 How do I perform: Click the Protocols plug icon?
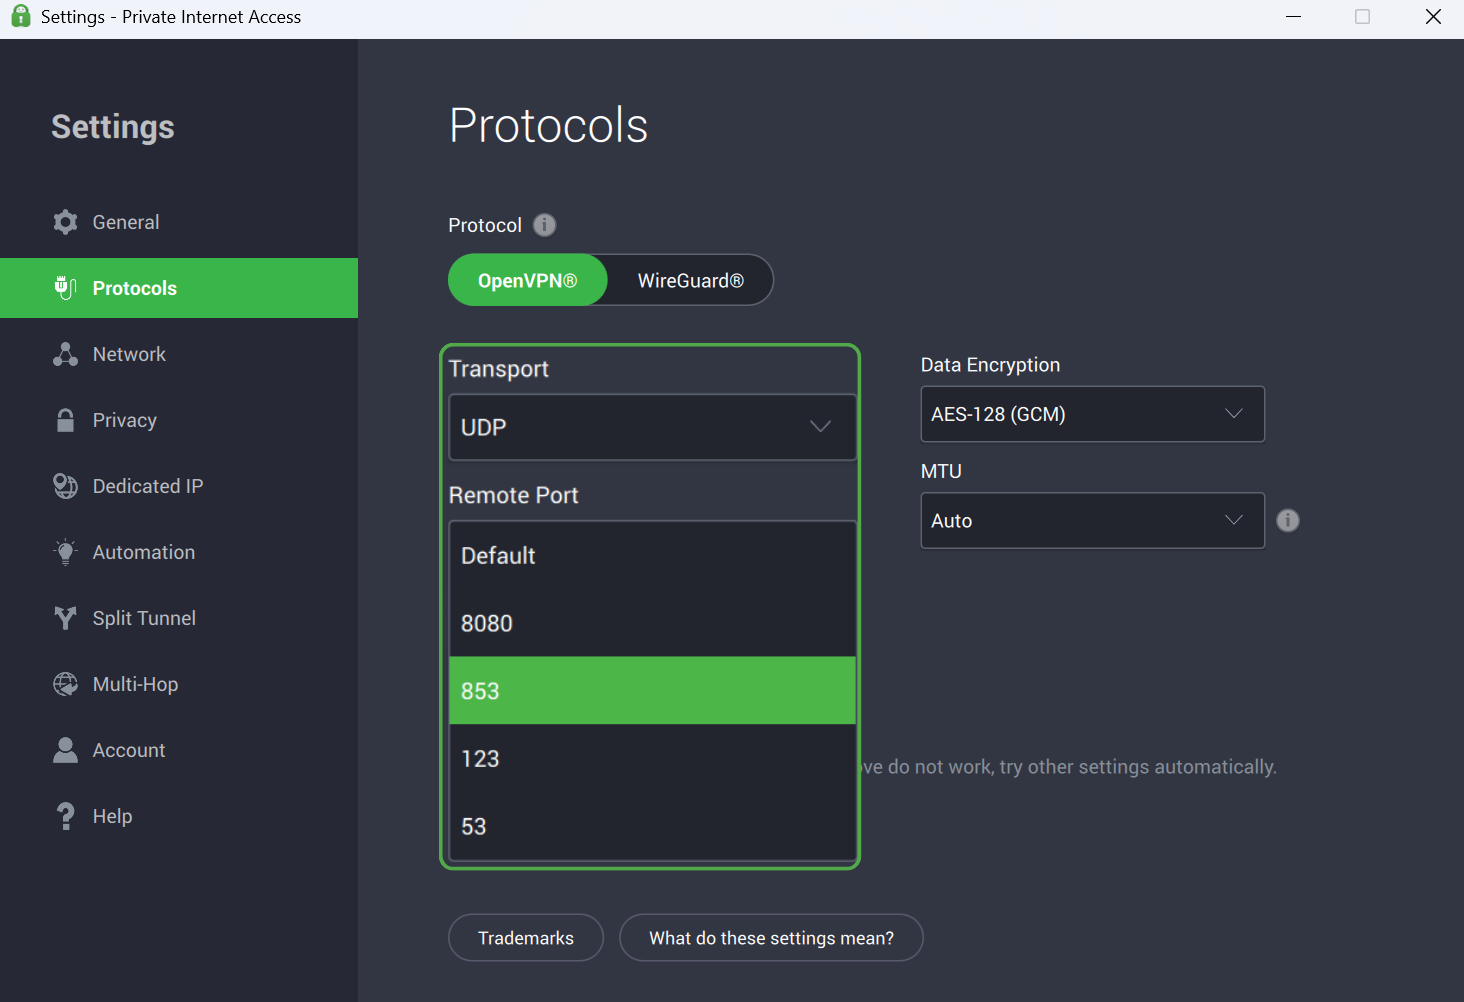65,288
